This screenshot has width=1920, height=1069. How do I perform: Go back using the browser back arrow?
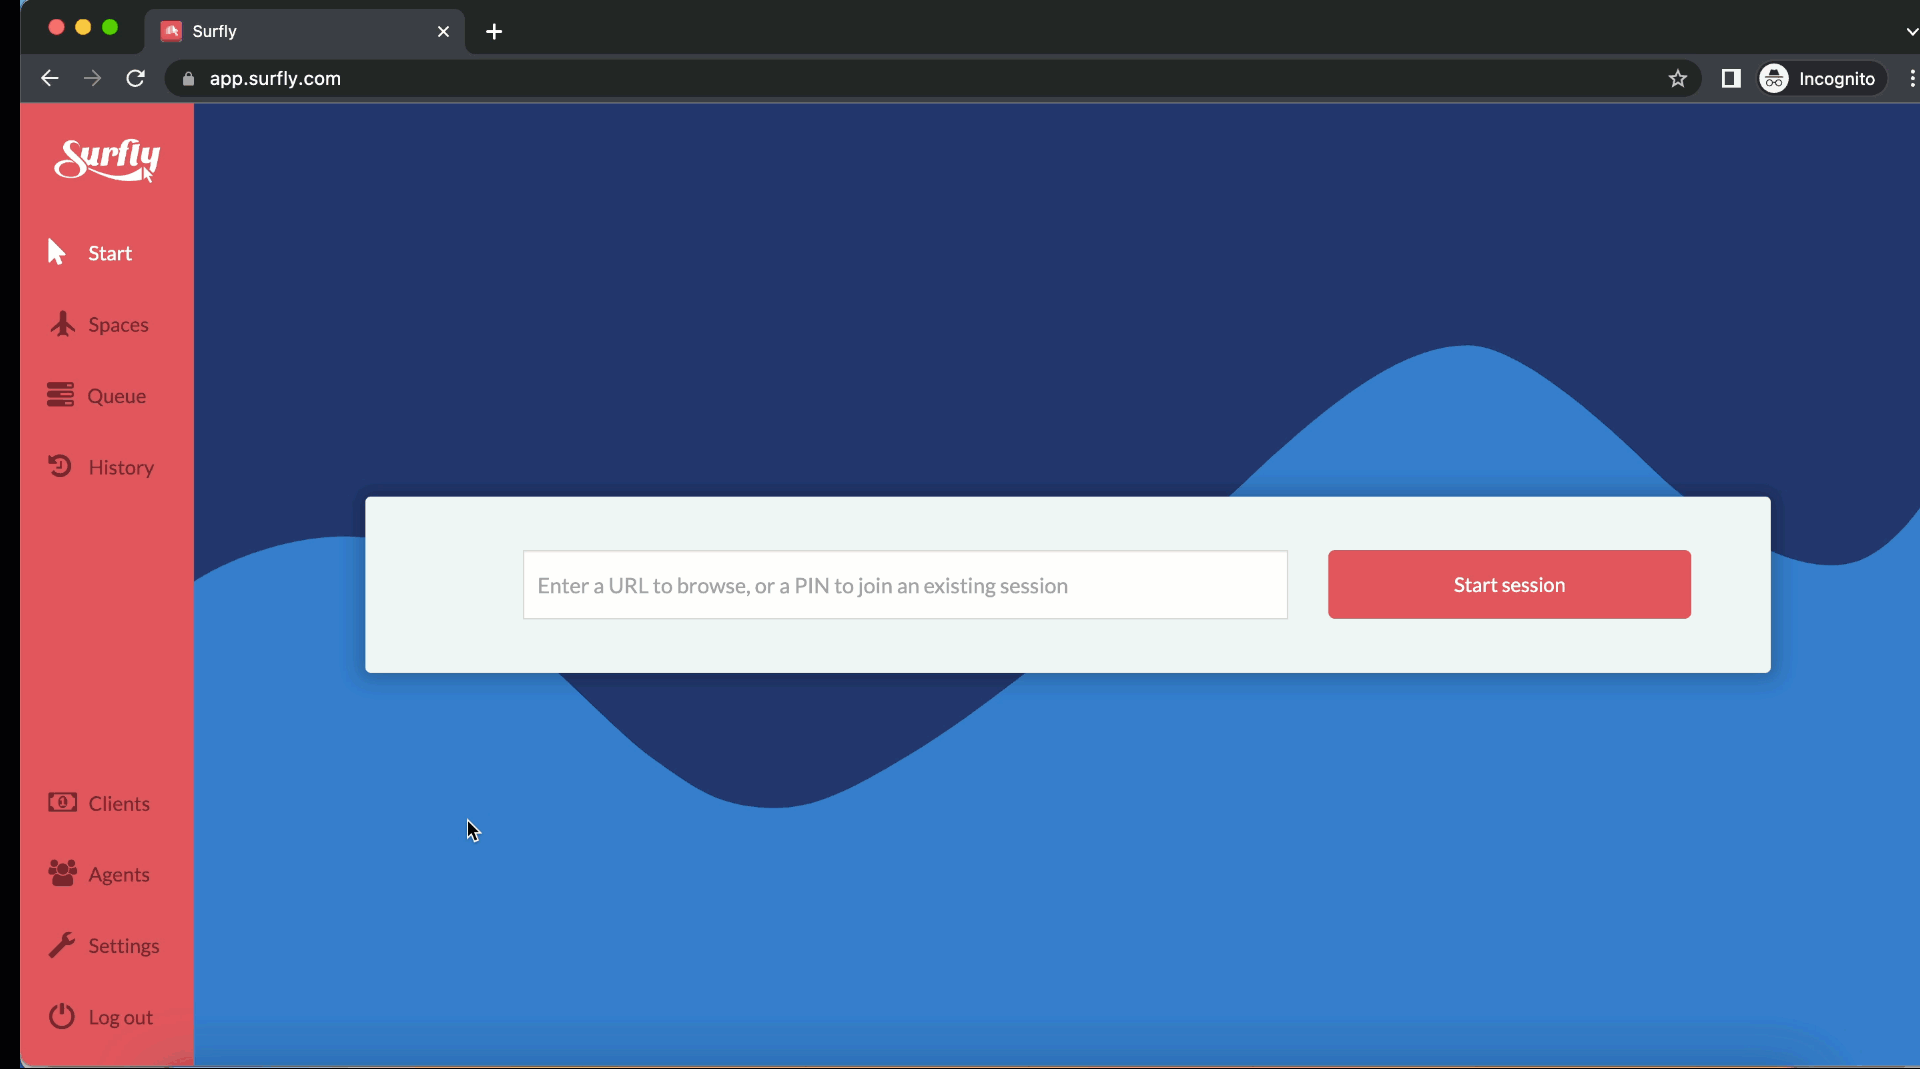49,78
